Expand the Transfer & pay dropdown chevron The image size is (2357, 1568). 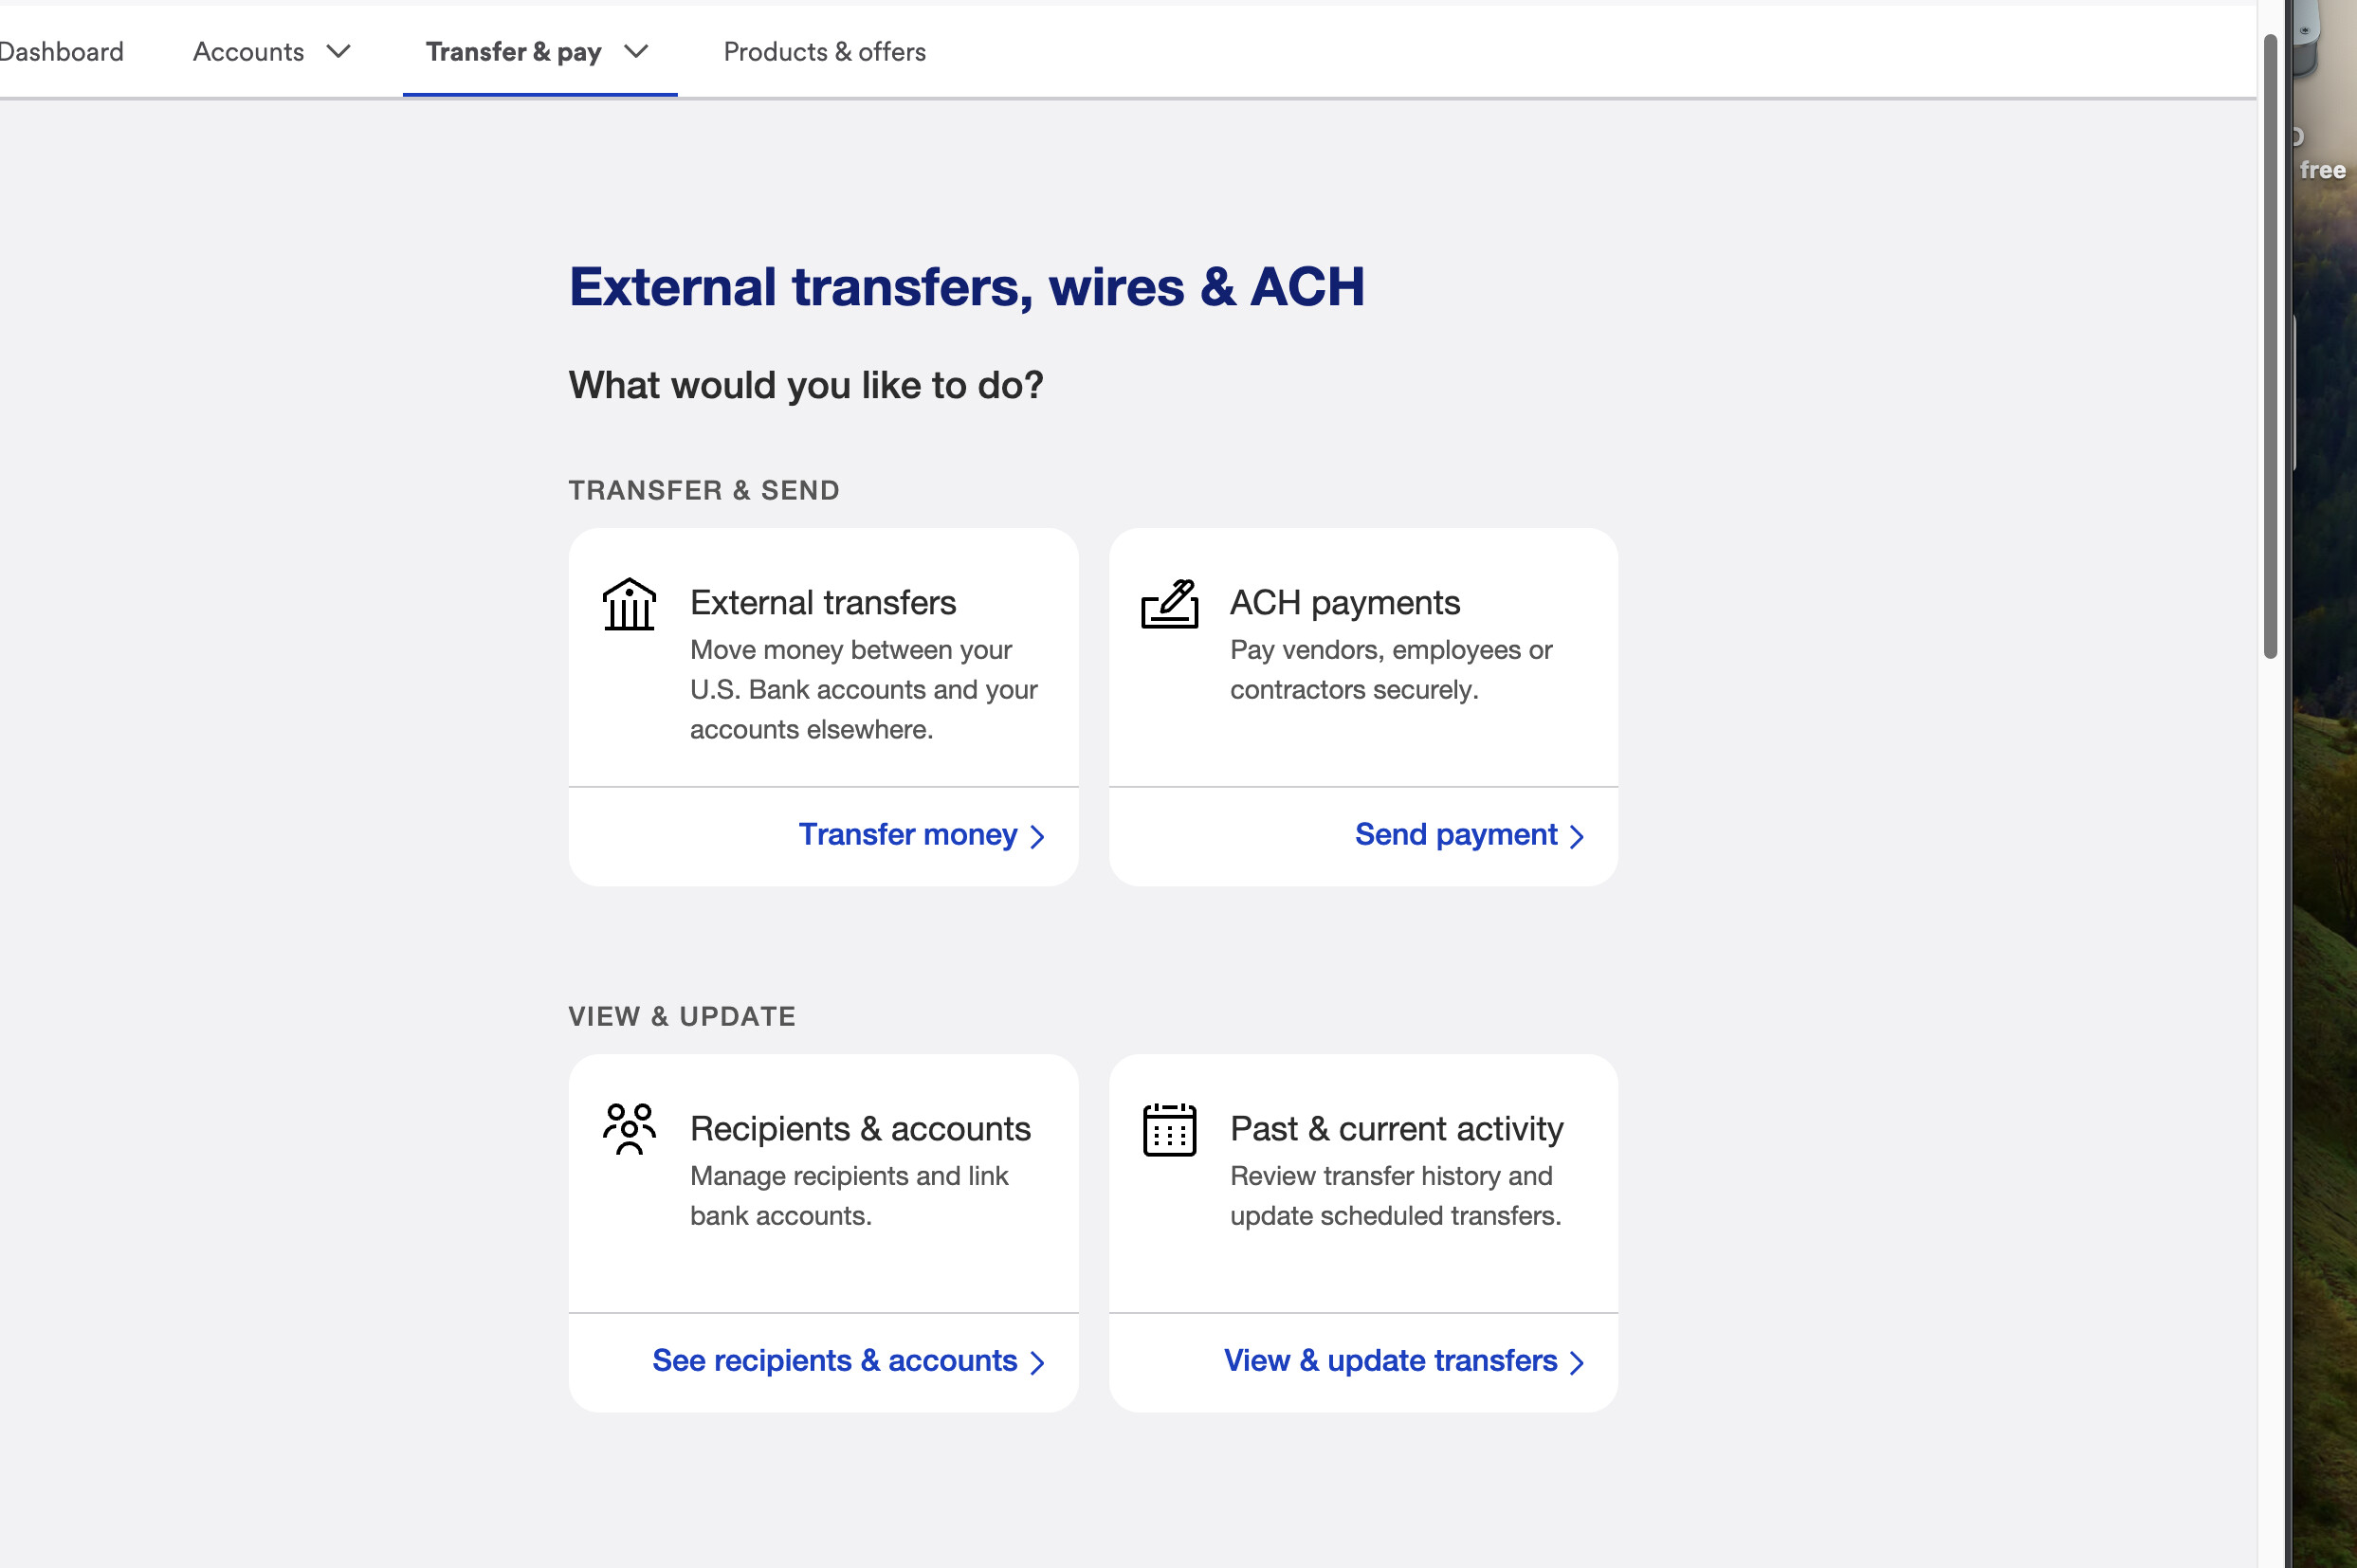click(x=636, y=52)
